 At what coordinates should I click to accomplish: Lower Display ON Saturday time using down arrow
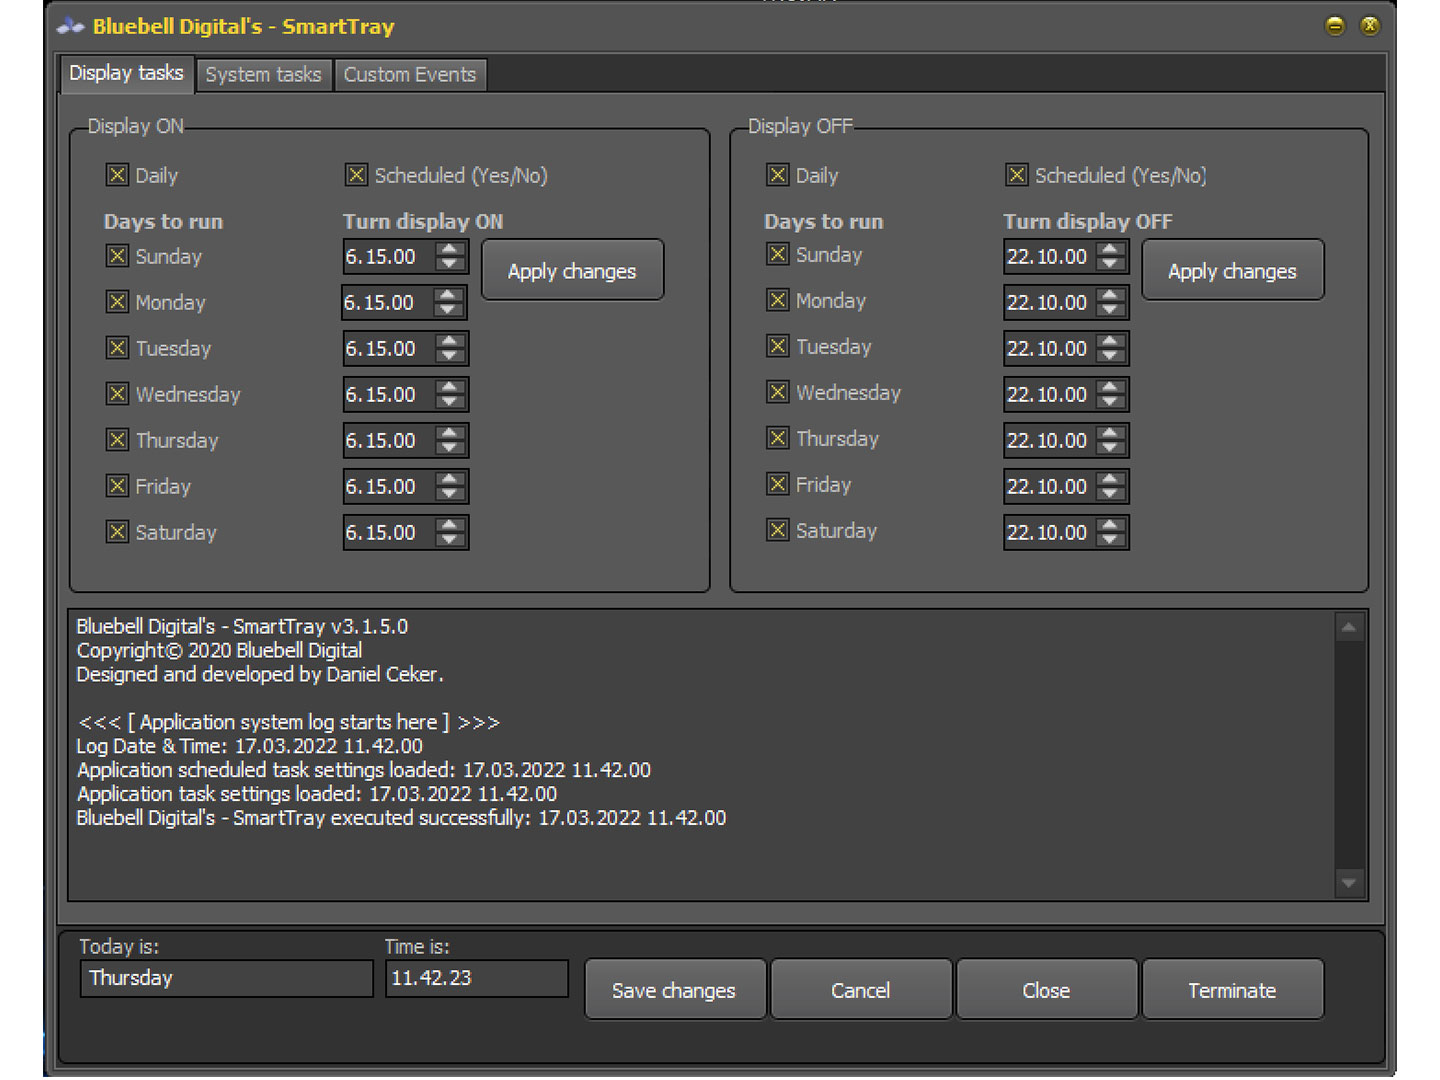click(x=450, y=540)
